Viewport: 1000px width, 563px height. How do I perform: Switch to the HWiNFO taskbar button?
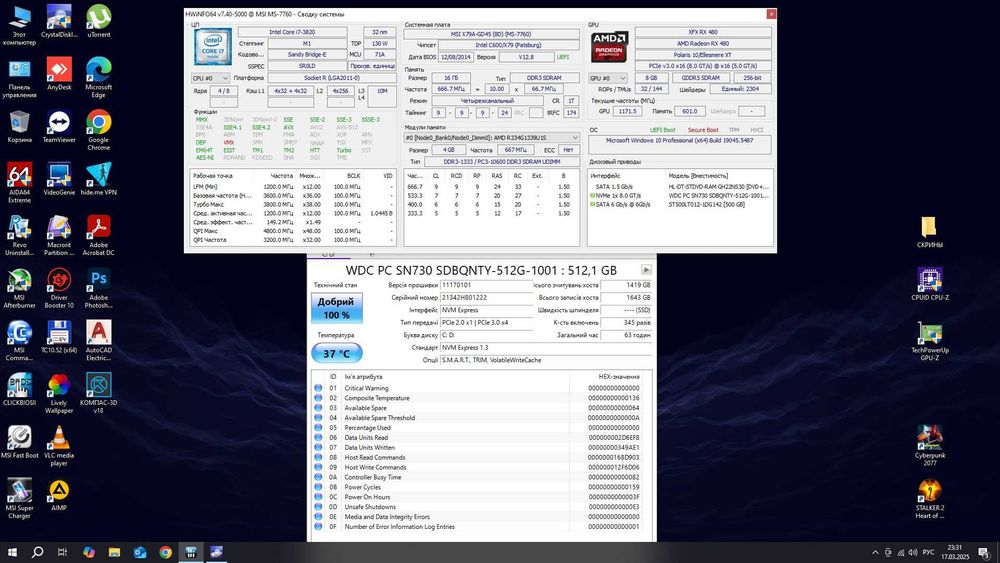pyautogui.click(x=191, y=552)
